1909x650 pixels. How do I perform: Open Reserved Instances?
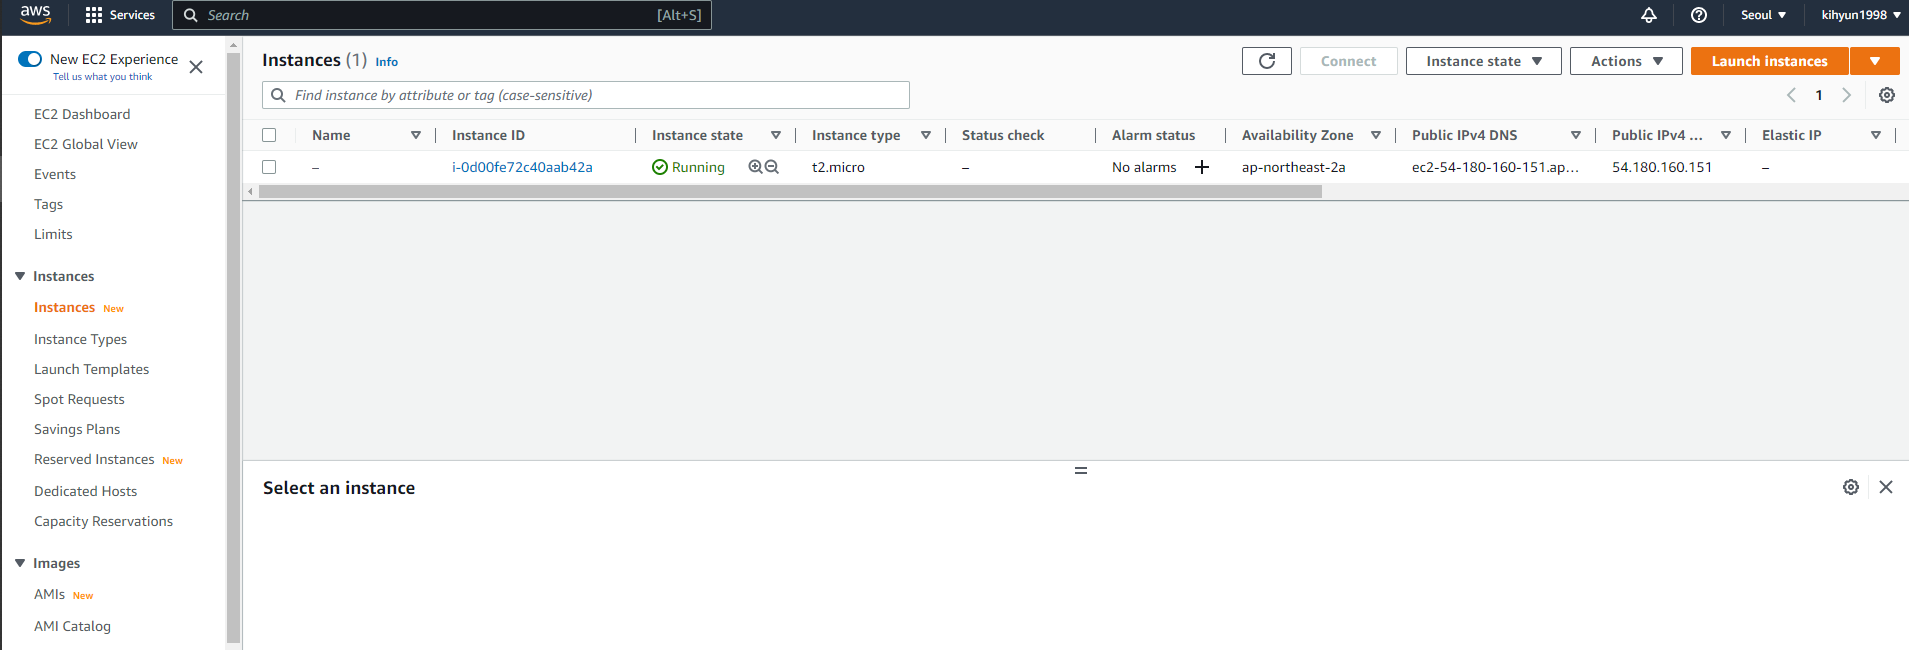click(x=94, y=459)
